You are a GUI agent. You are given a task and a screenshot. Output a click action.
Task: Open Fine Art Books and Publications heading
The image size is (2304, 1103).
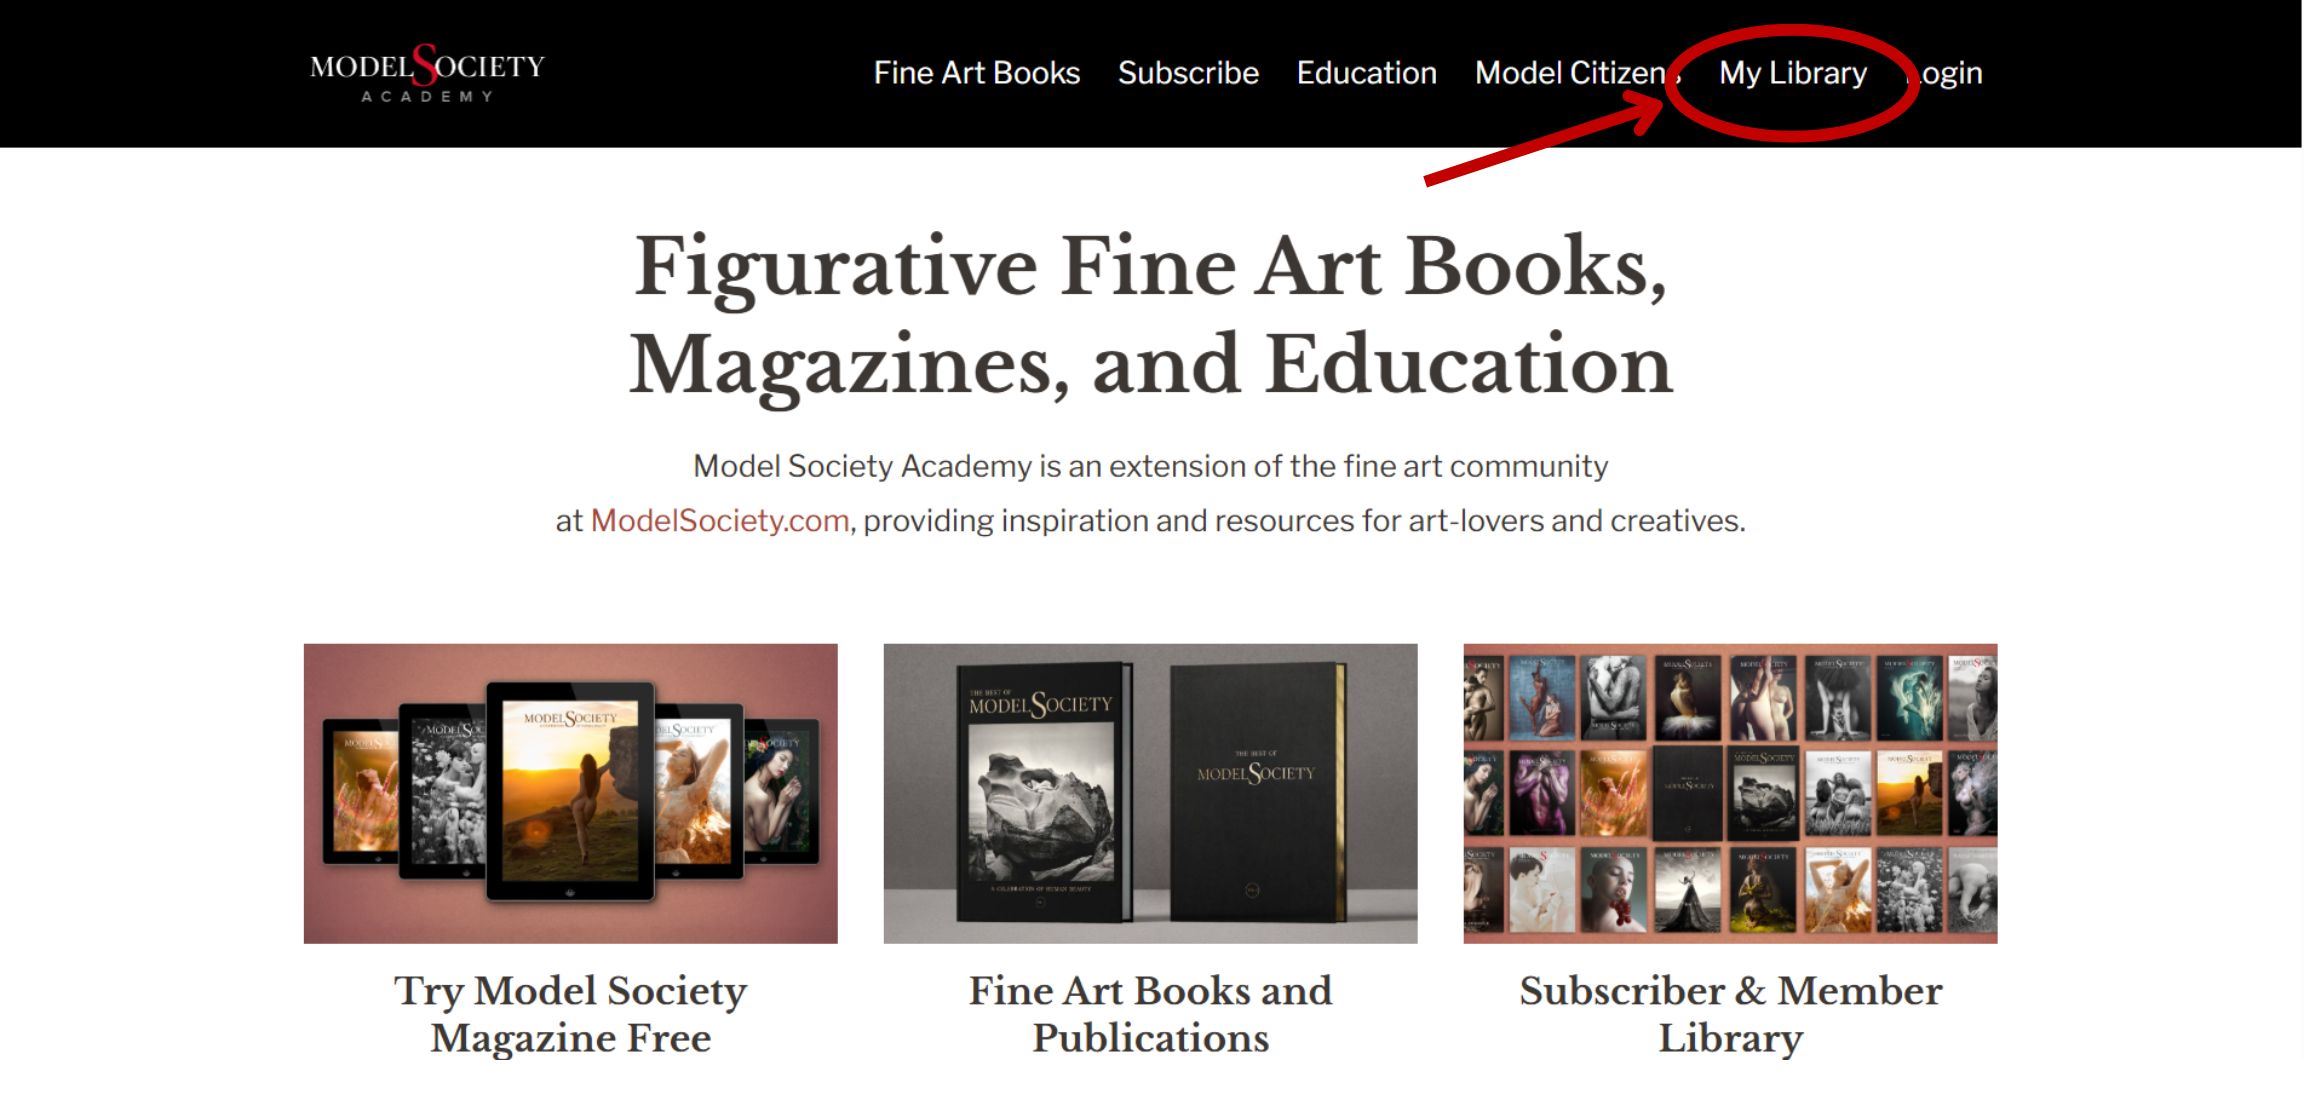point(1150,1014)
